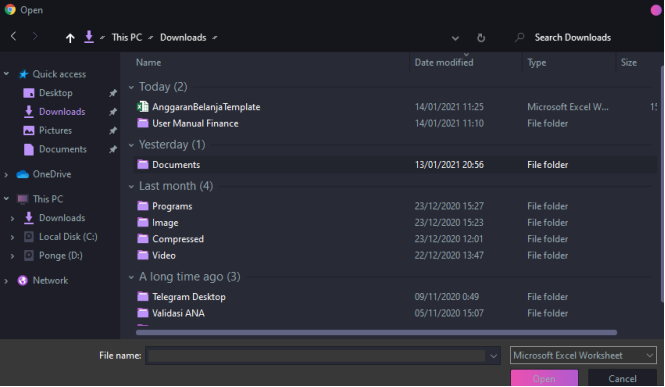
Task: Expand Local Disk (C:) in tree
Action: [12, 237]
